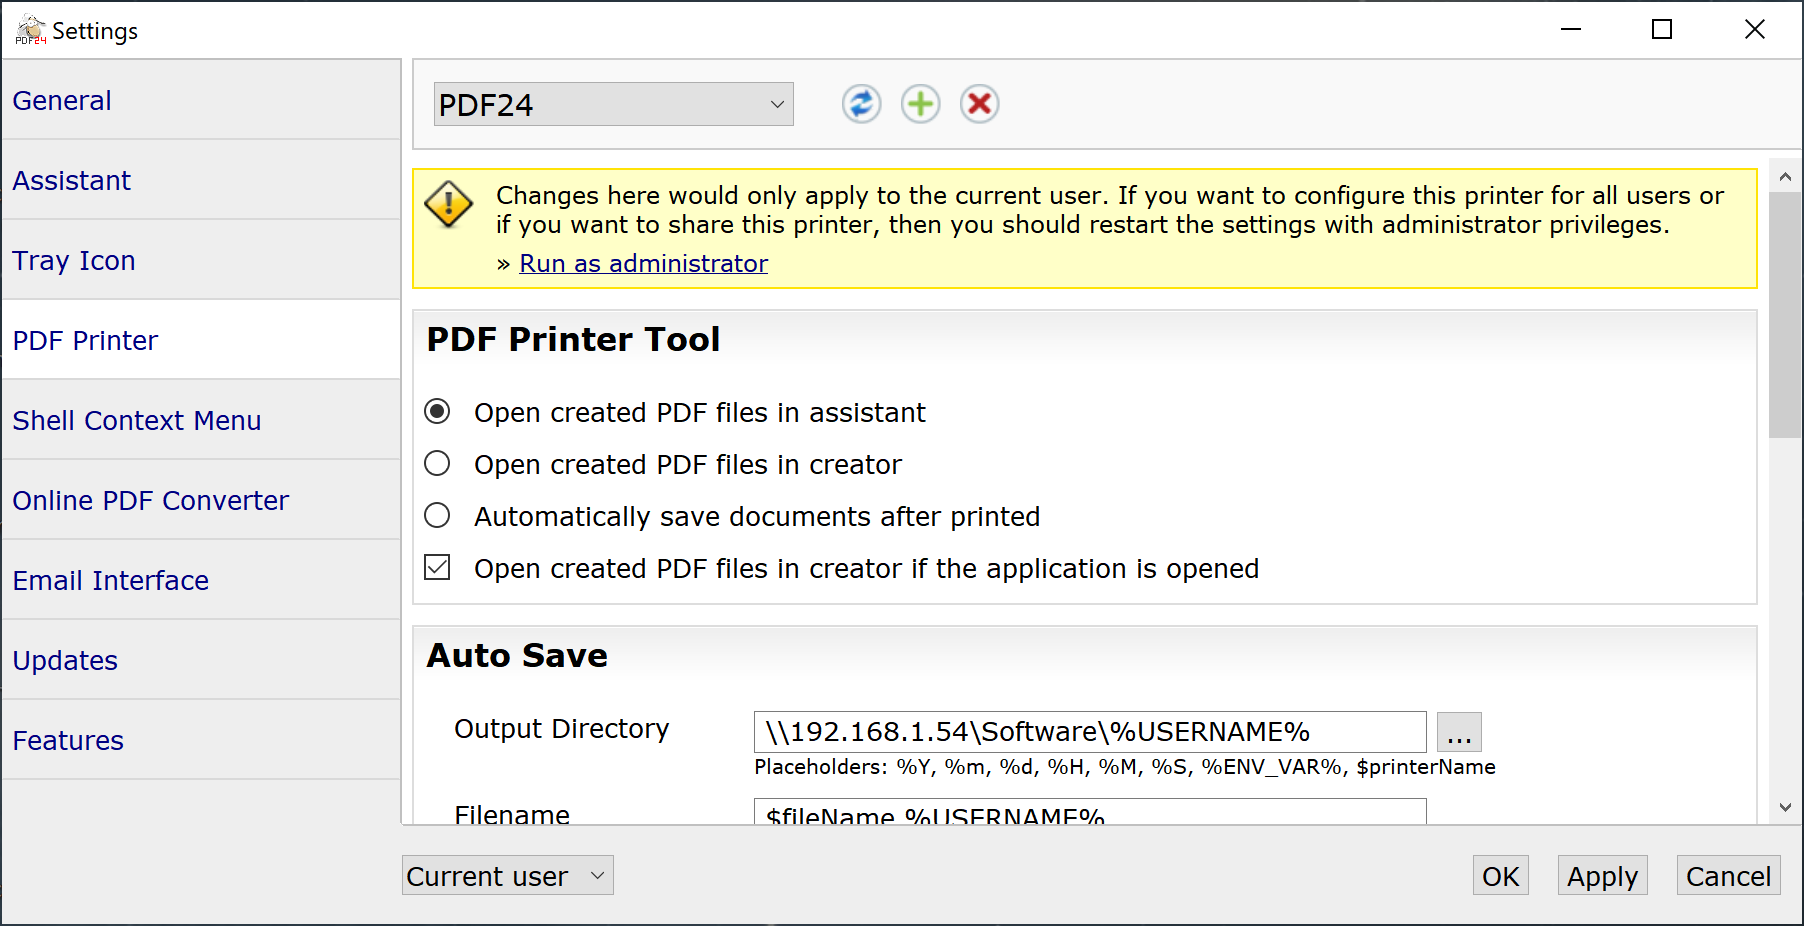Click the yellow warning icon
1804x926 pixels.
449,205
